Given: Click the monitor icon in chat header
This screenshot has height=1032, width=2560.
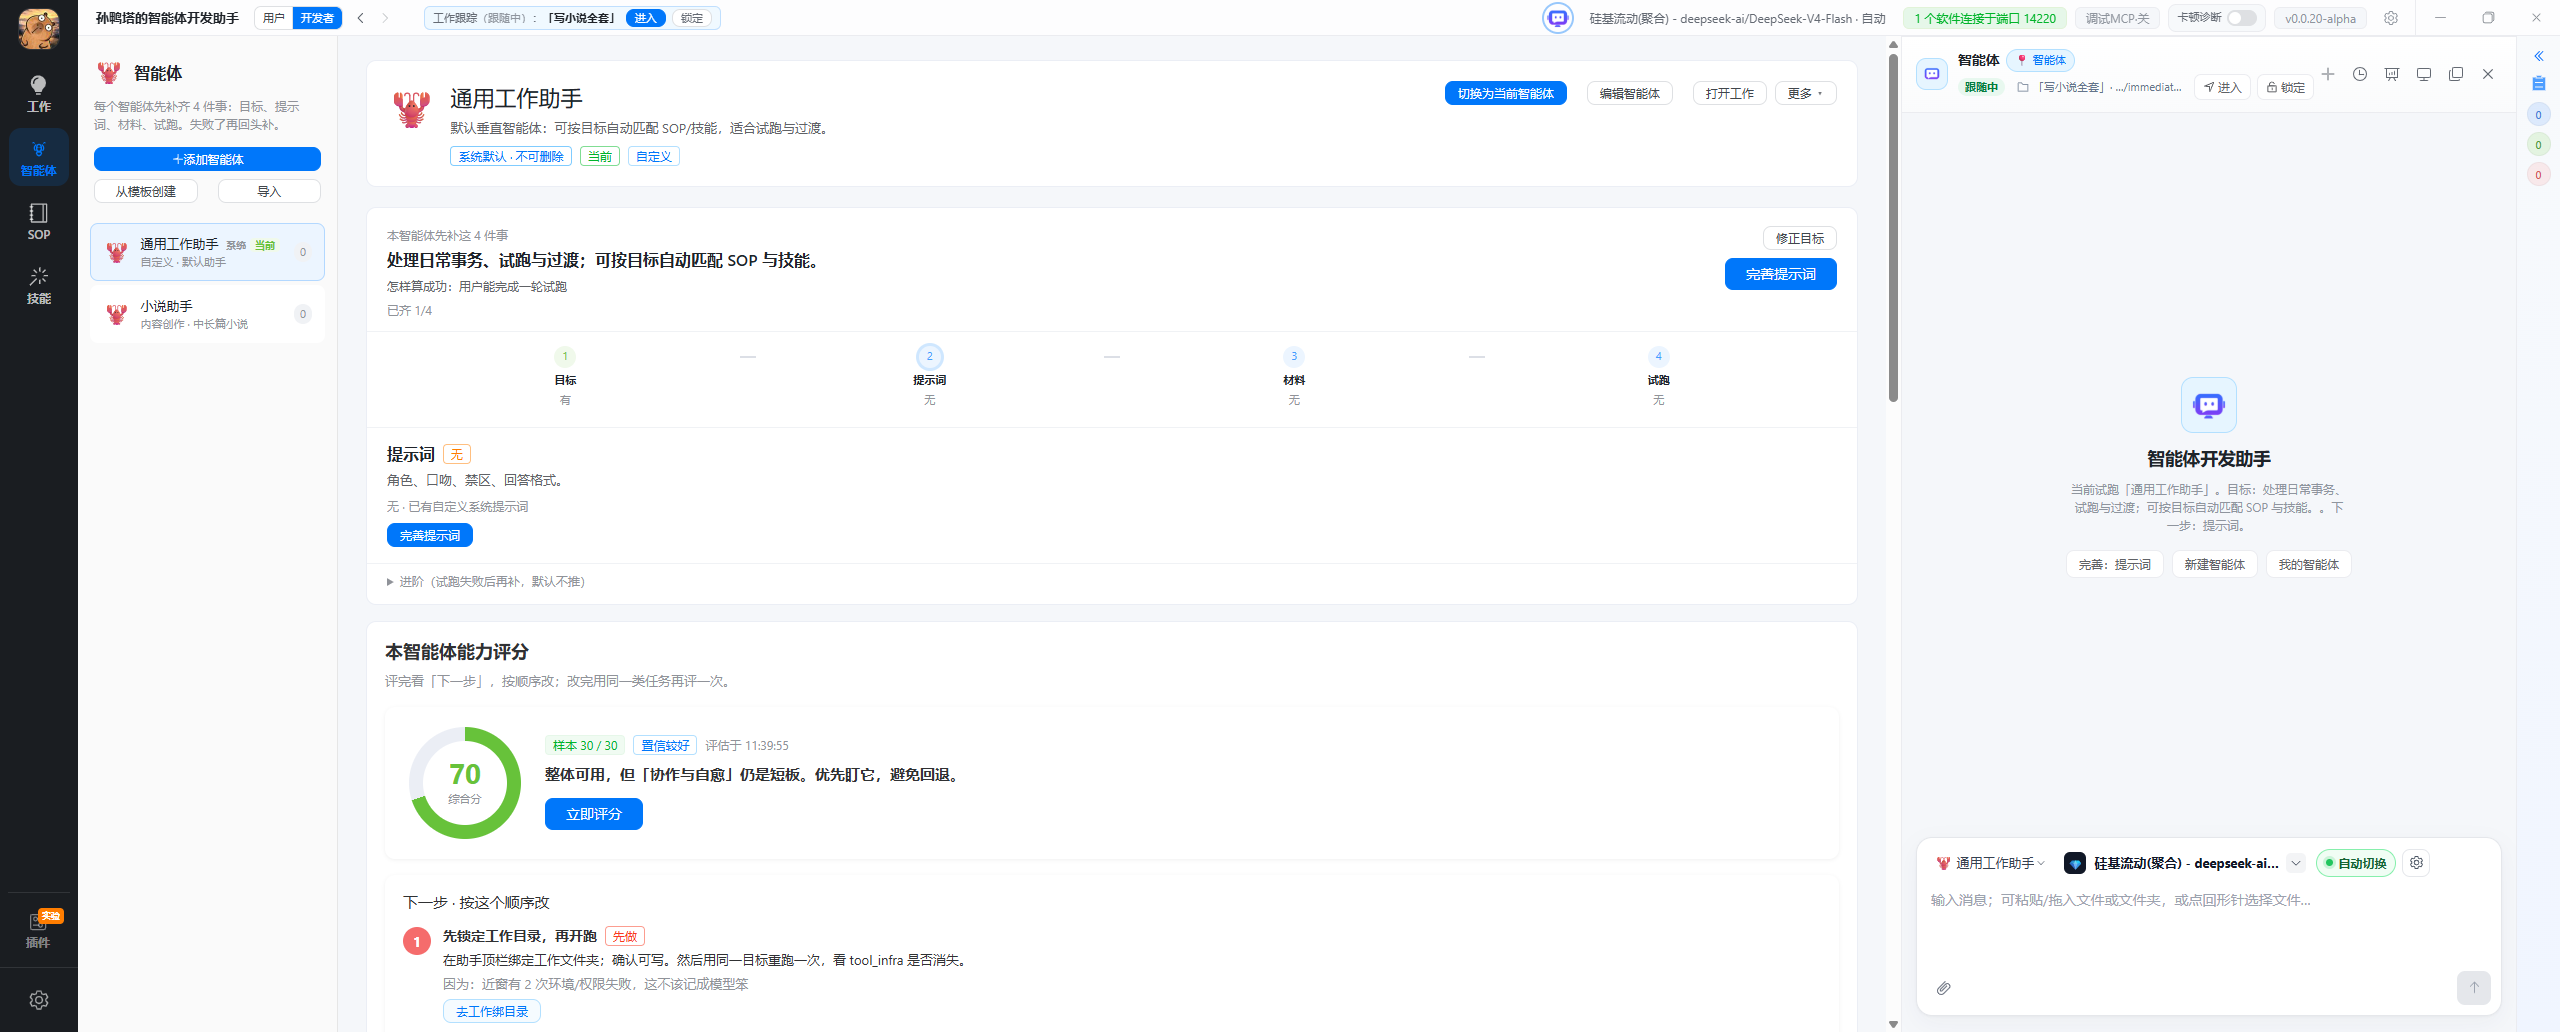Looking at the screenshot, I should pos(2424,74).
